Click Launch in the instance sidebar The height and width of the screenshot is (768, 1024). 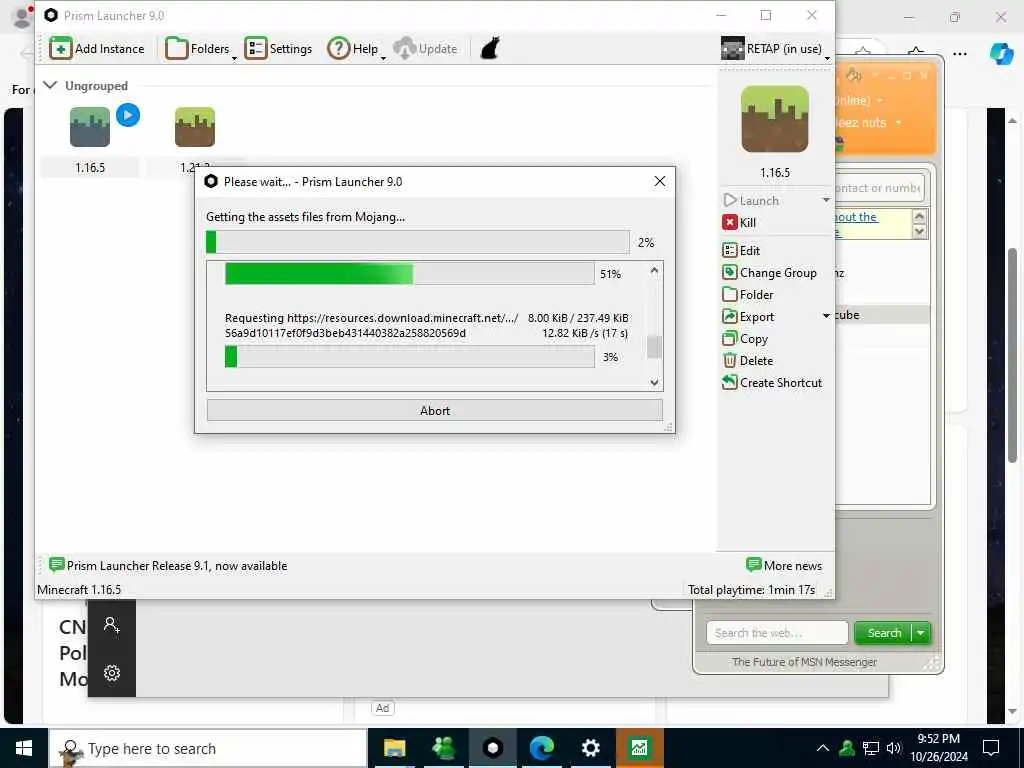(x=751, y=200)
